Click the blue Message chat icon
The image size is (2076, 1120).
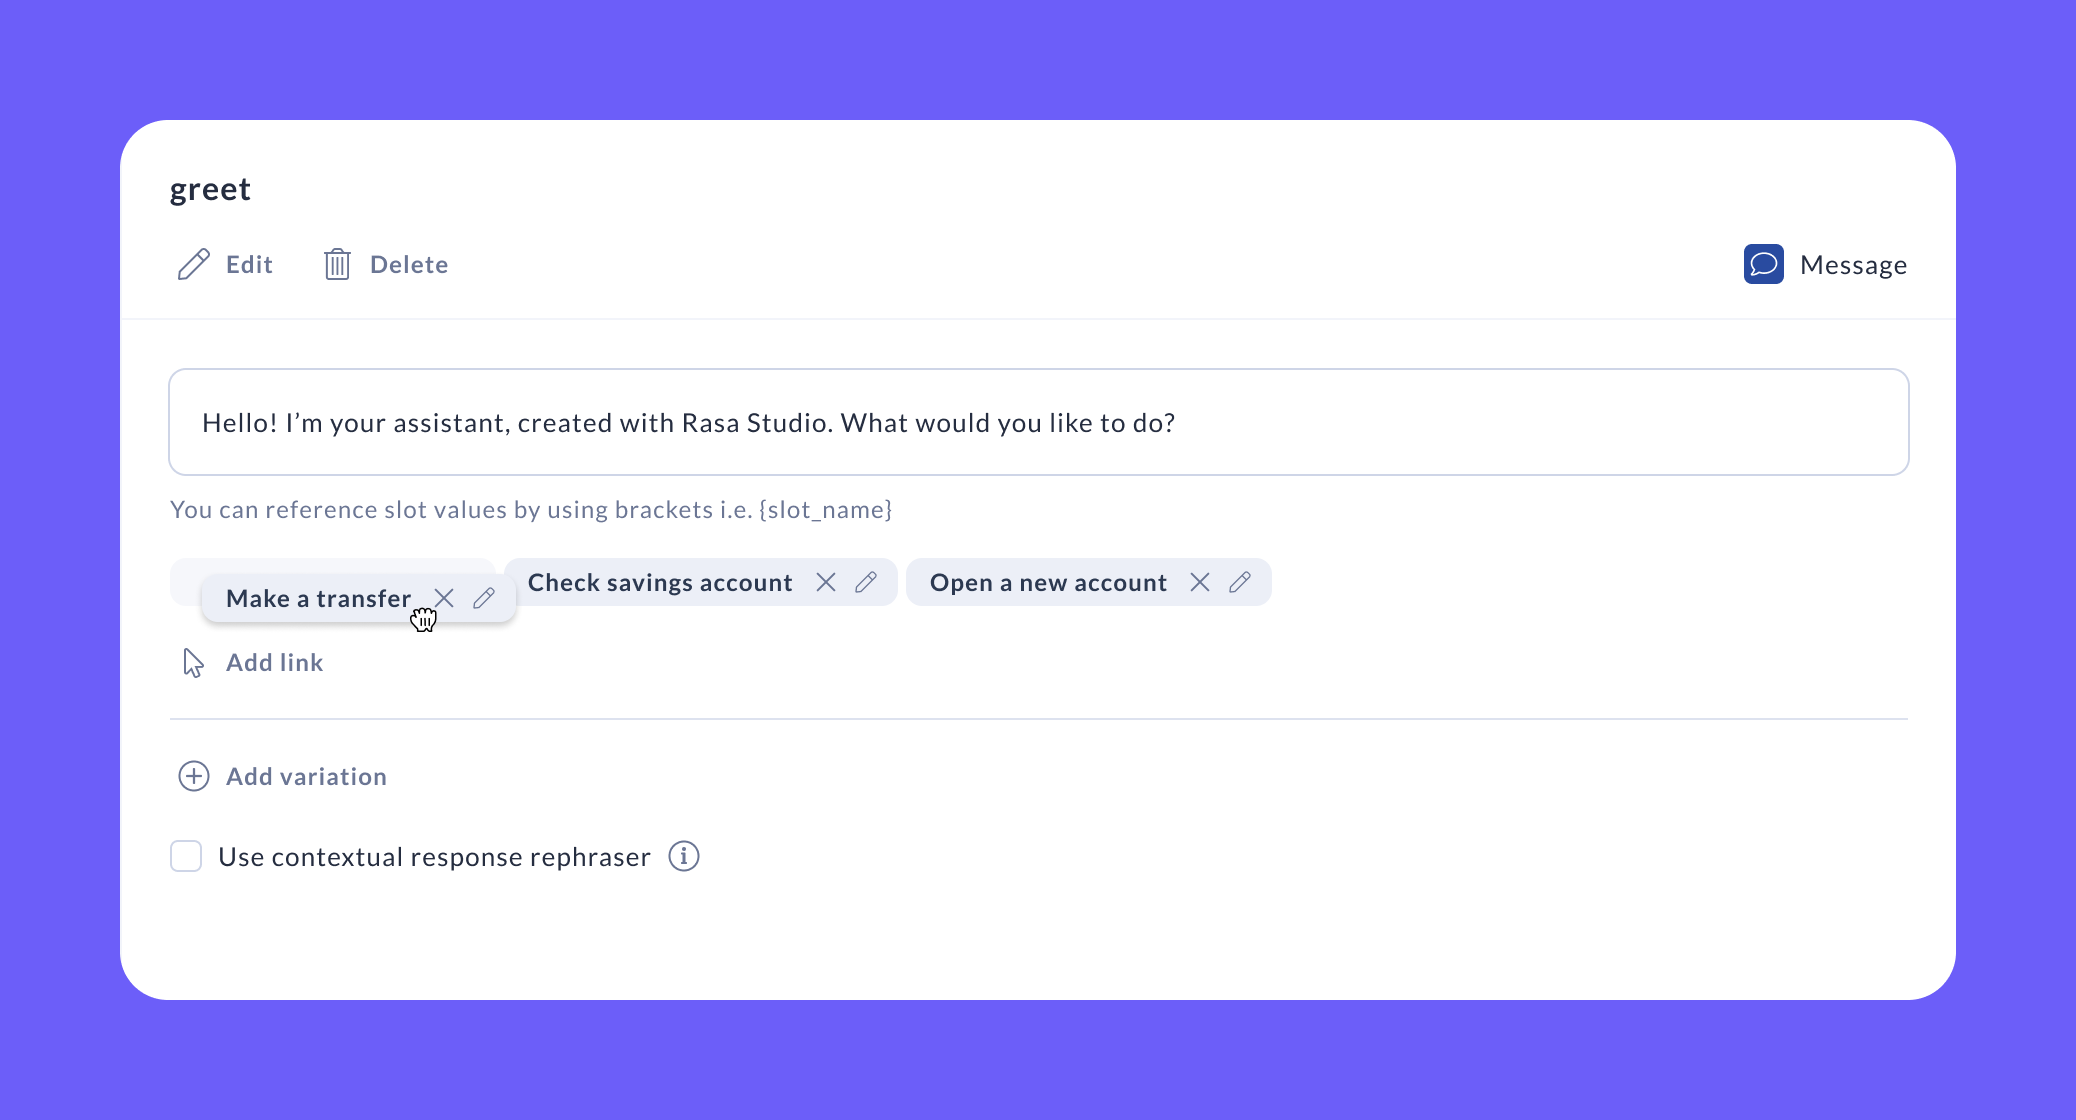(1763, 264)
